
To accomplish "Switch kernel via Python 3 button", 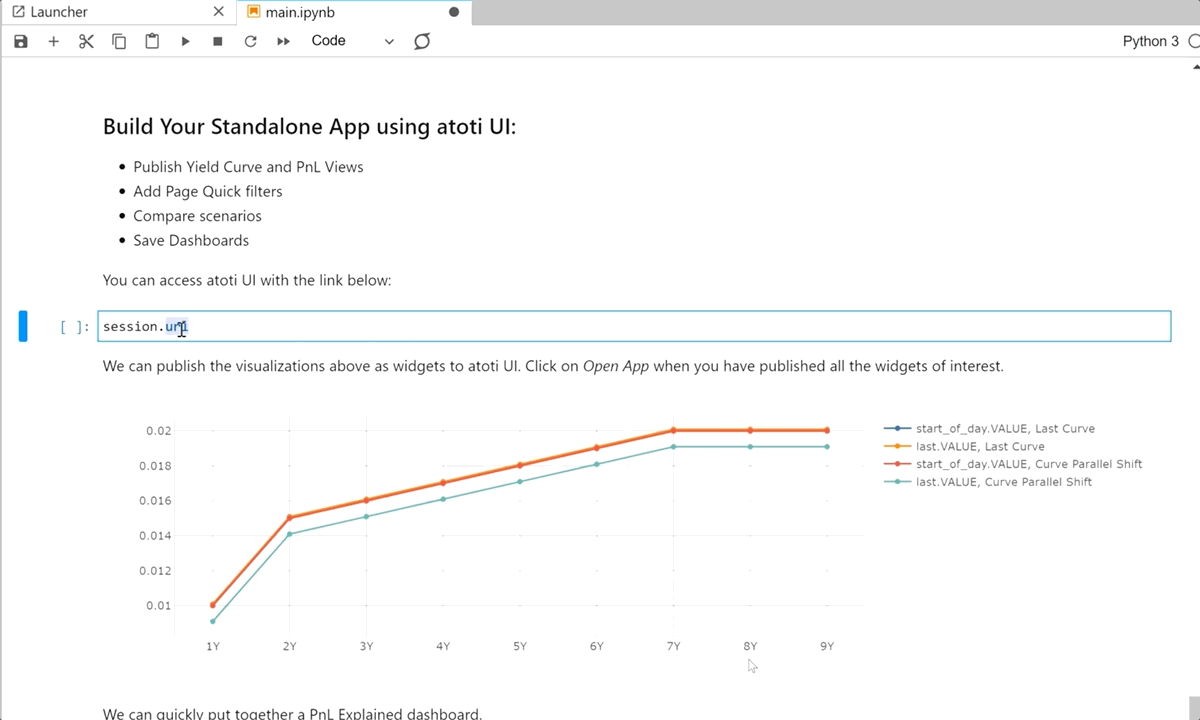I will pos(1150,41).
